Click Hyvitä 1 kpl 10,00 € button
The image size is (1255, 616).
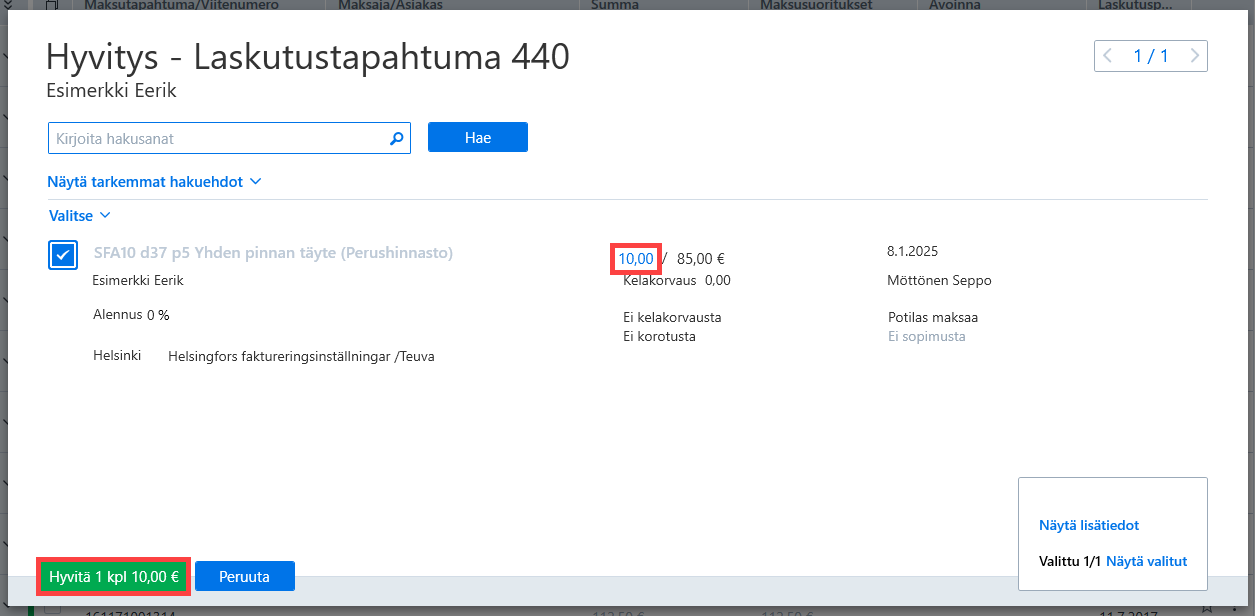[x=114, y=576]
